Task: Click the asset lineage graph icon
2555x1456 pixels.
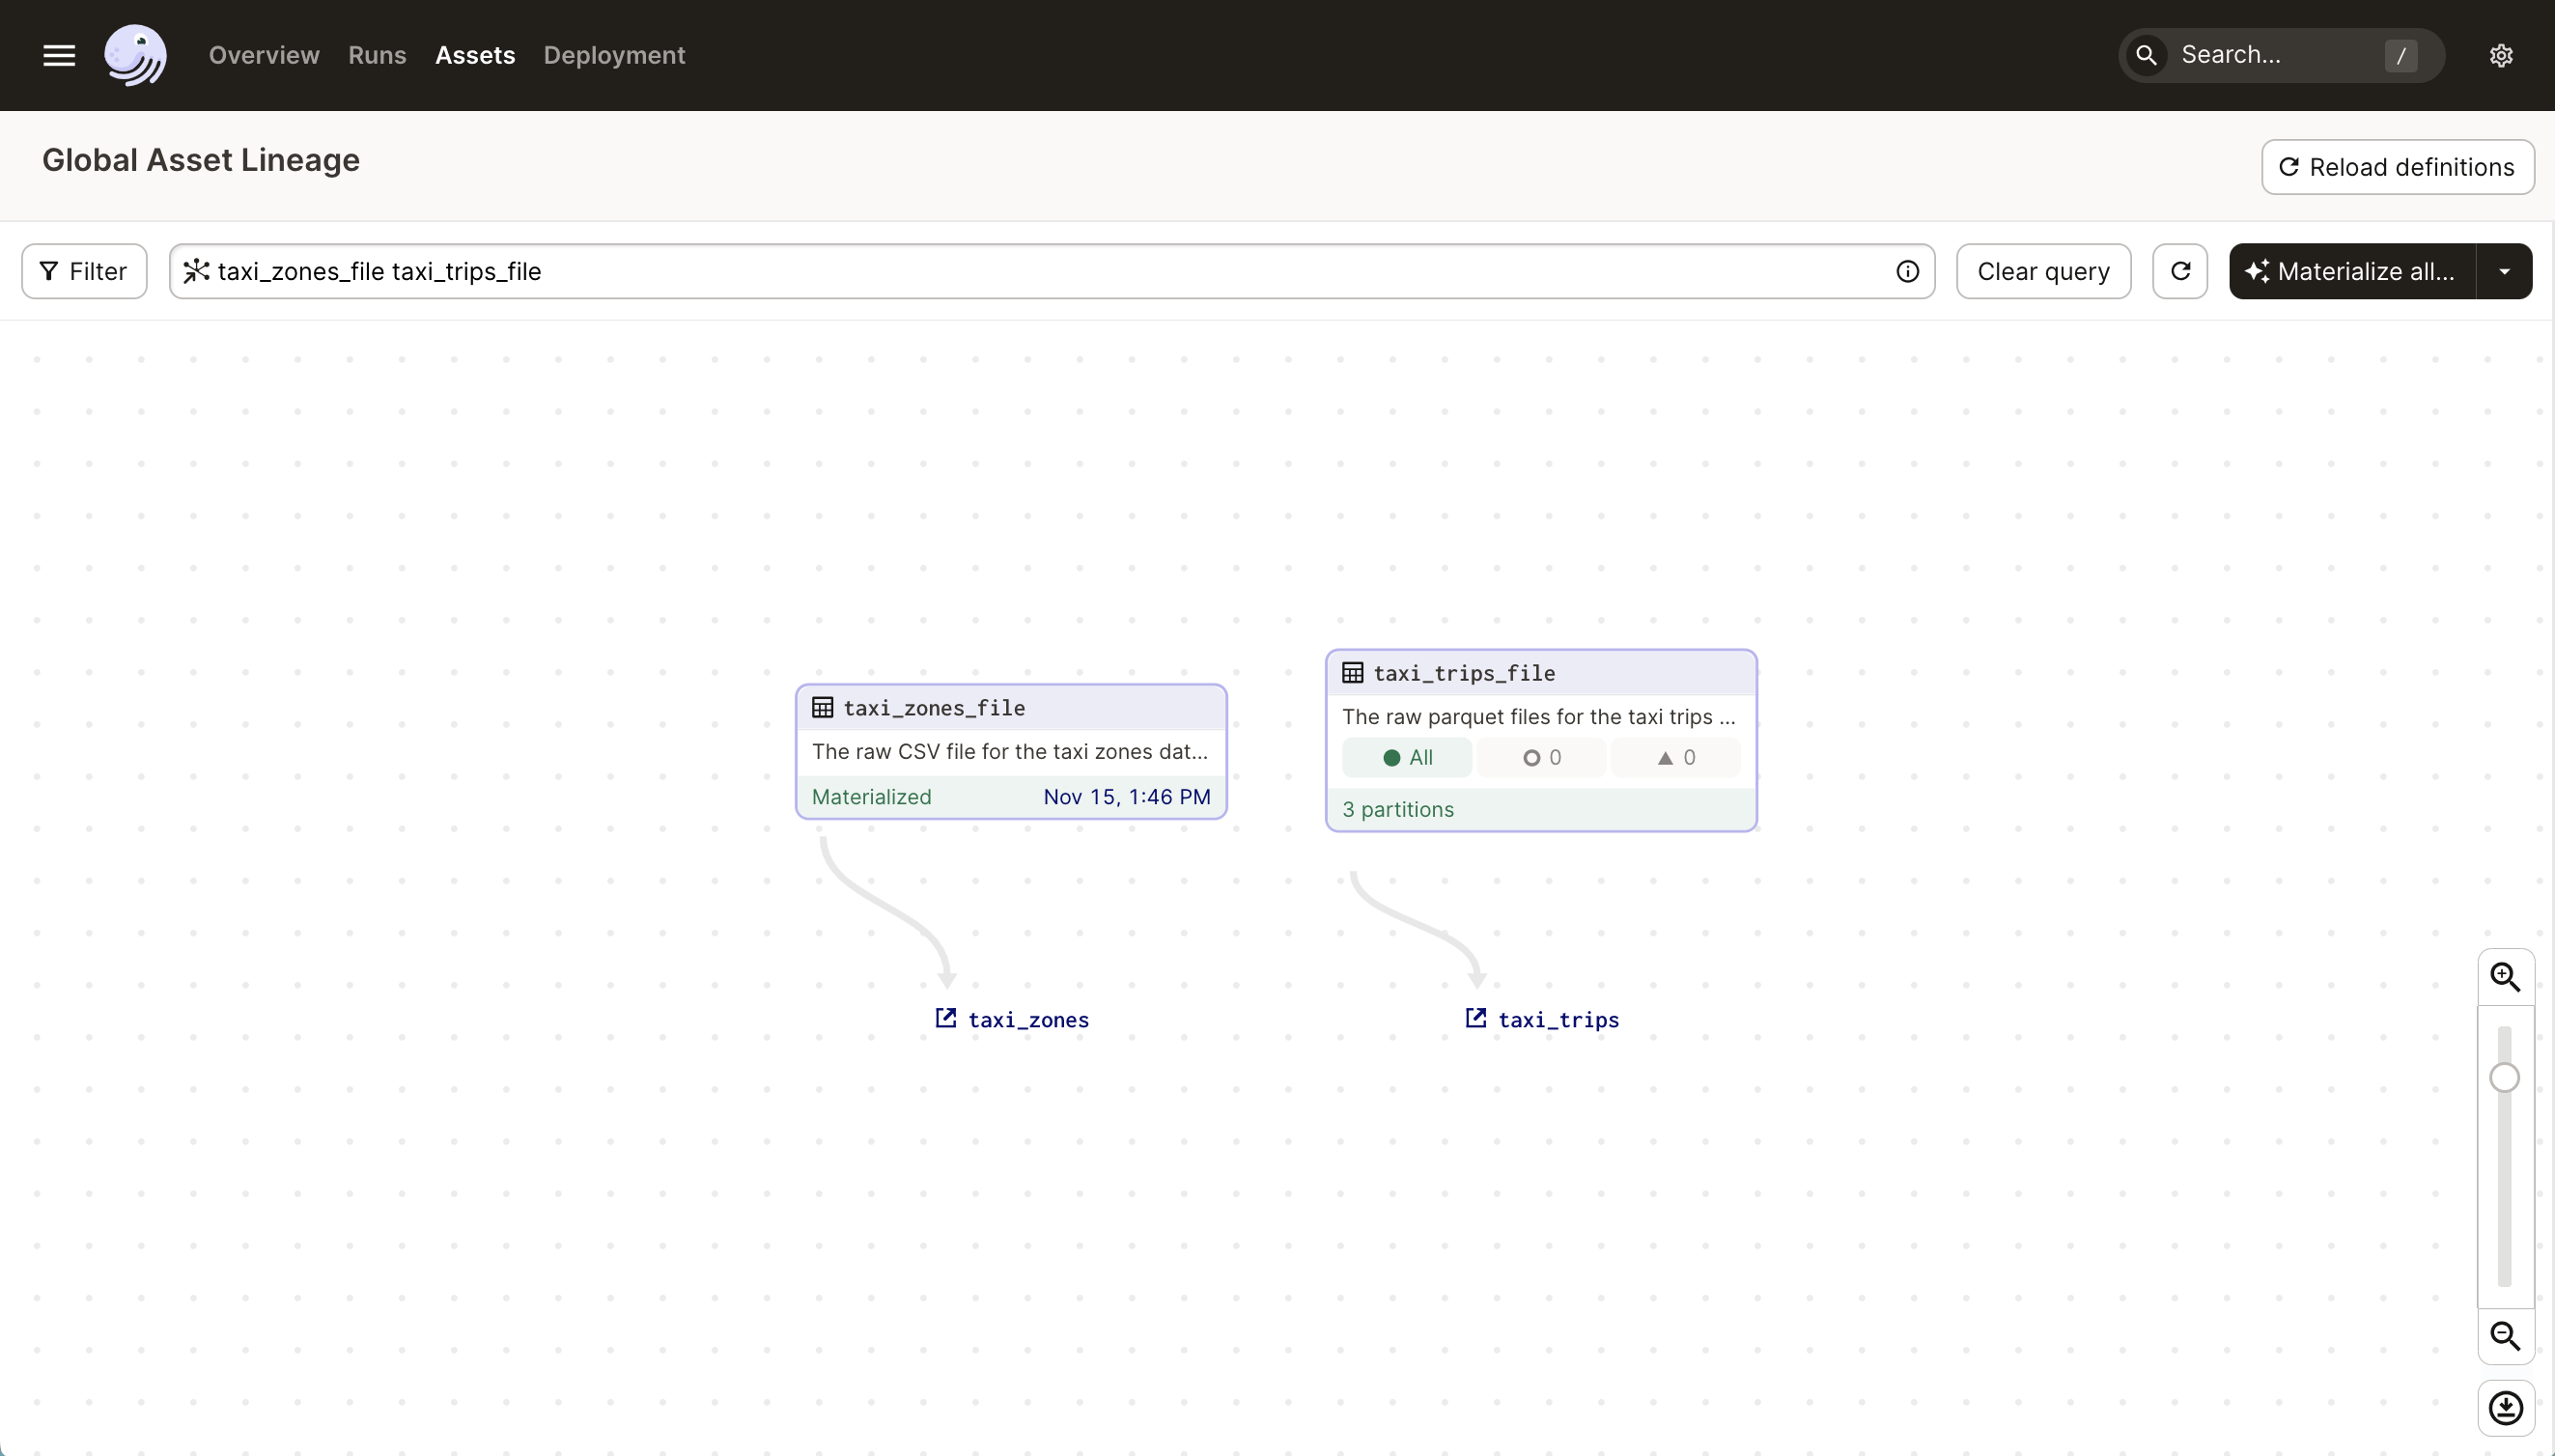Action: [197, 270]
